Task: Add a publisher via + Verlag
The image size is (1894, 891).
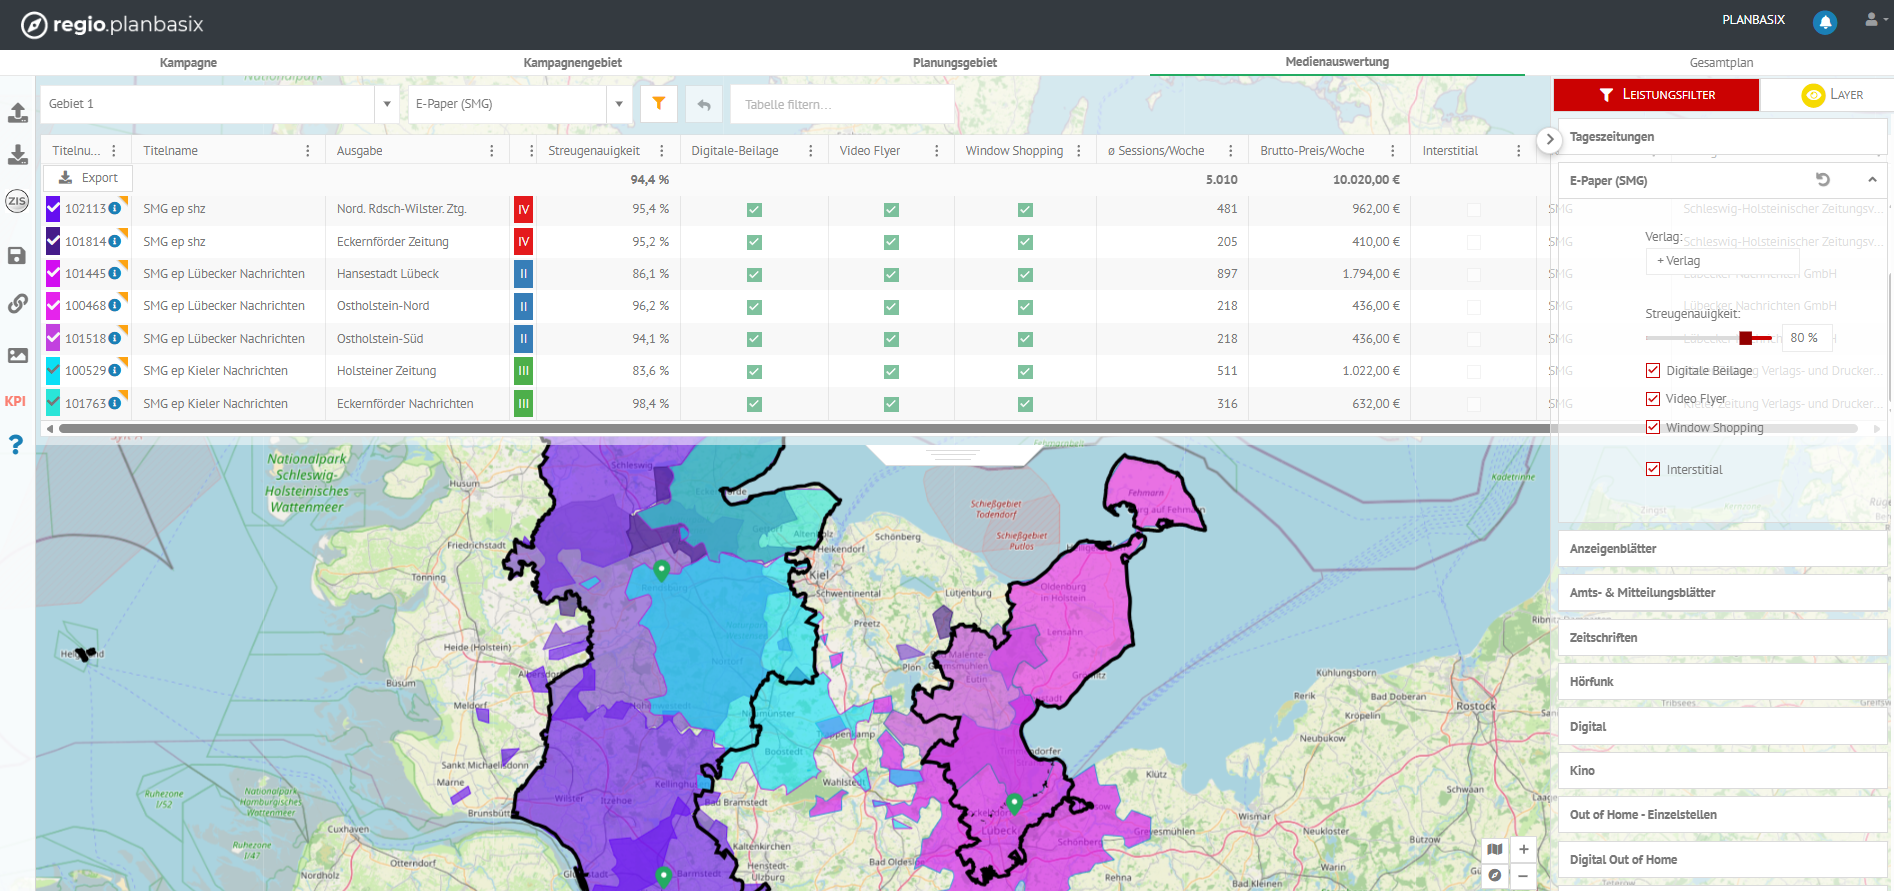Action: (x=1678, y=261)
